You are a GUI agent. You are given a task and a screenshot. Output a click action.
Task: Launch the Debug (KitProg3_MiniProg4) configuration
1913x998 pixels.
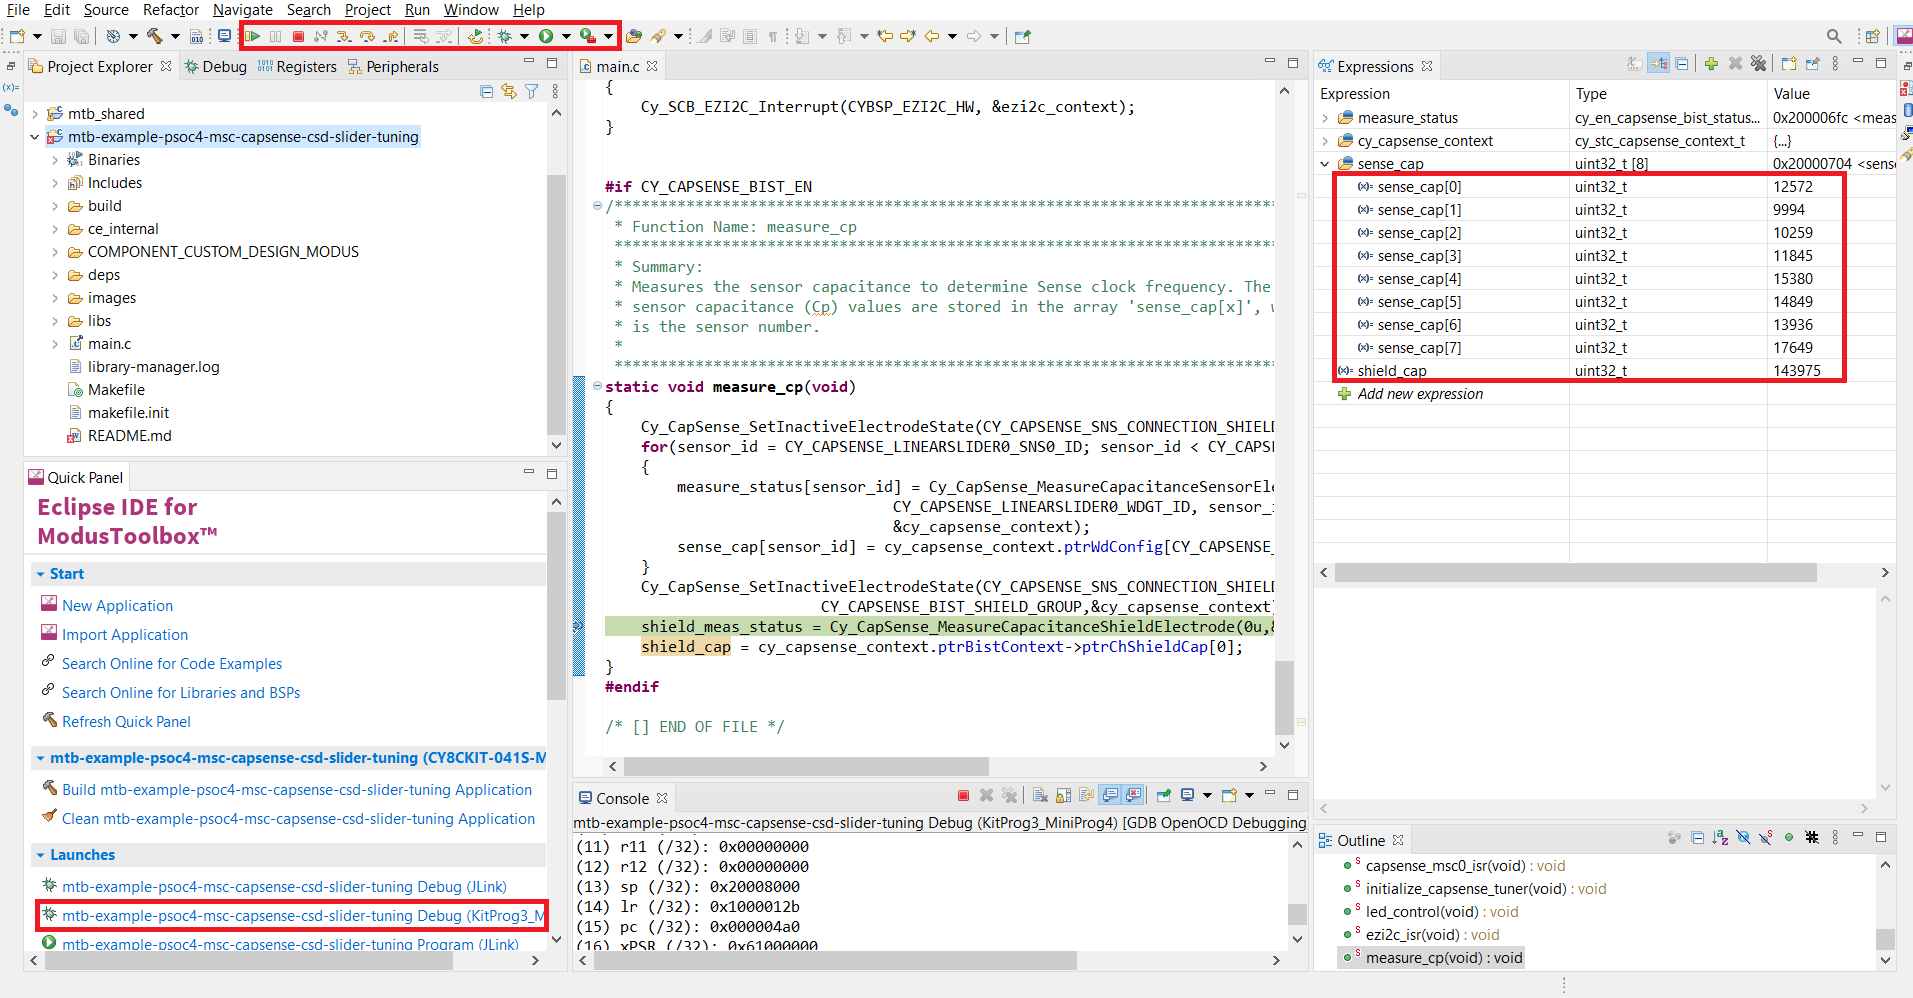[x=303, y=916]
